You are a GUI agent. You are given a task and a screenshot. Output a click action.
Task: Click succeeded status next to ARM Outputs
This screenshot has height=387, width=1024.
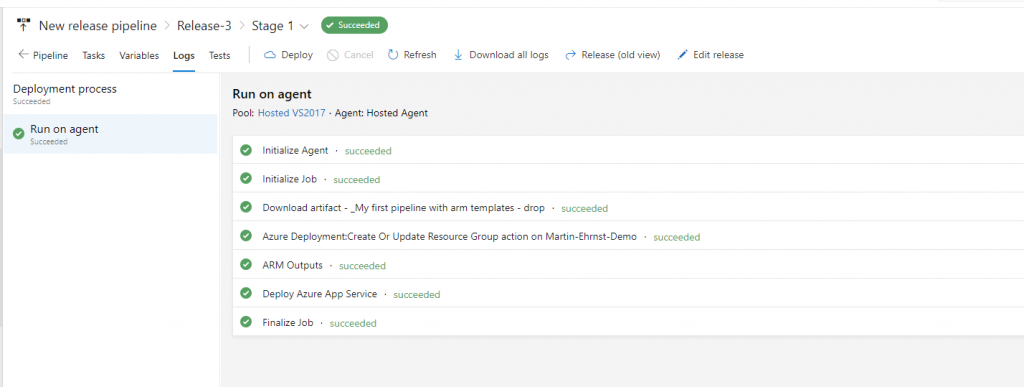pyautogui.click(x=362, y=266)
